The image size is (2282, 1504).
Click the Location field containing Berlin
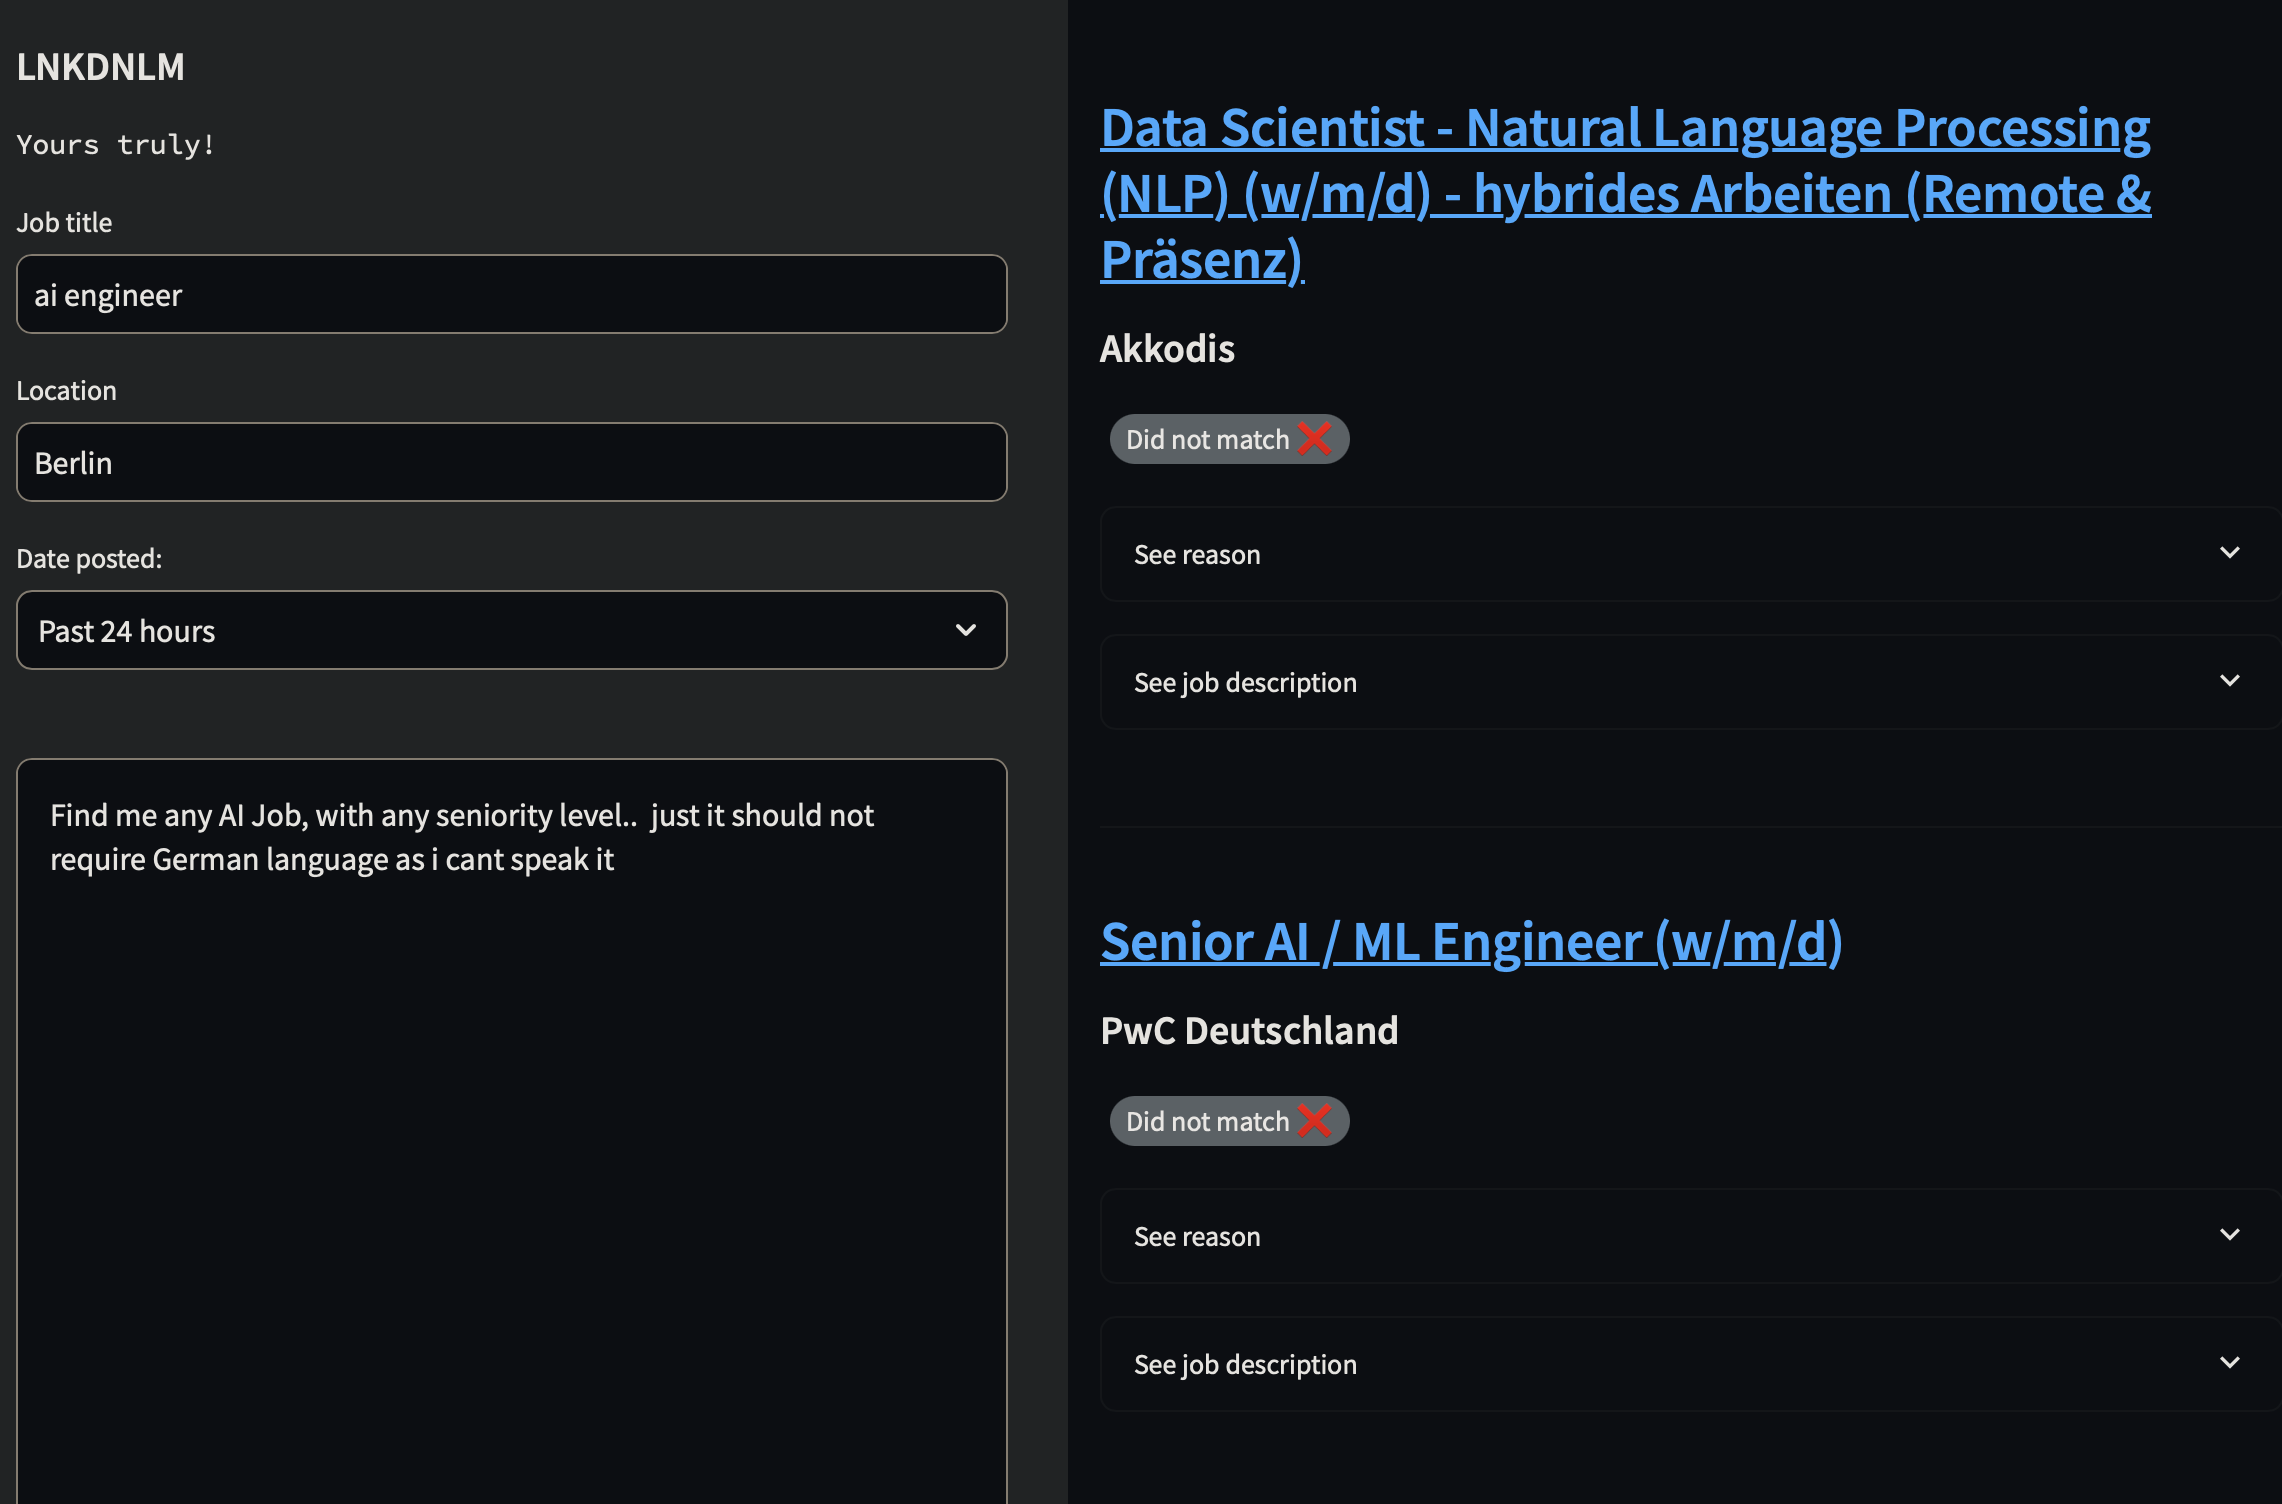tap(511, 462)
